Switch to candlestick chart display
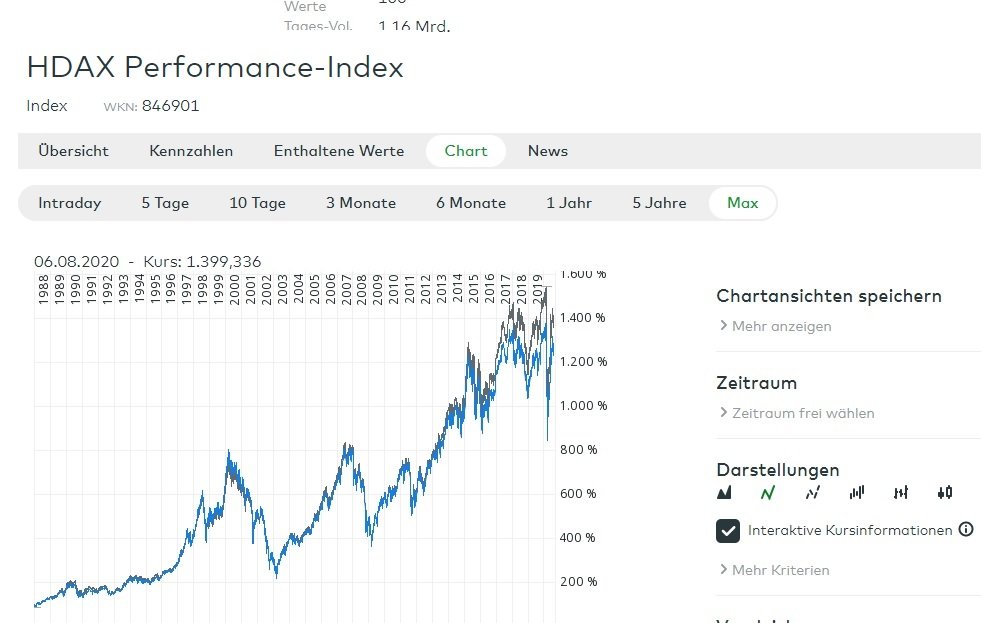This screenshot has height=623, width=981. coord(945,492)
